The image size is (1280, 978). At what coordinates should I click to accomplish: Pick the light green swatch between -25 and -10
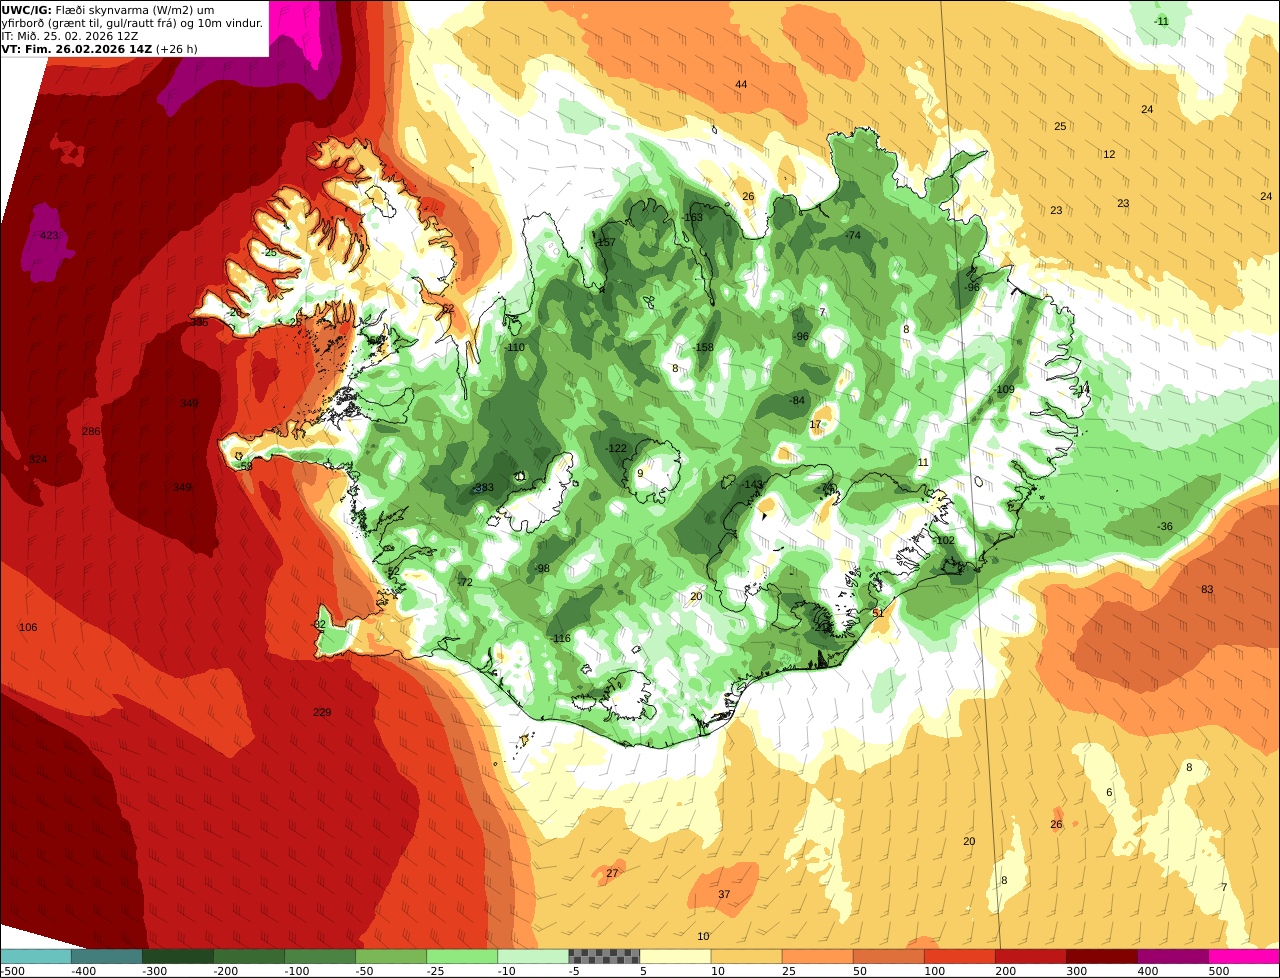click(x=462, y=956)
